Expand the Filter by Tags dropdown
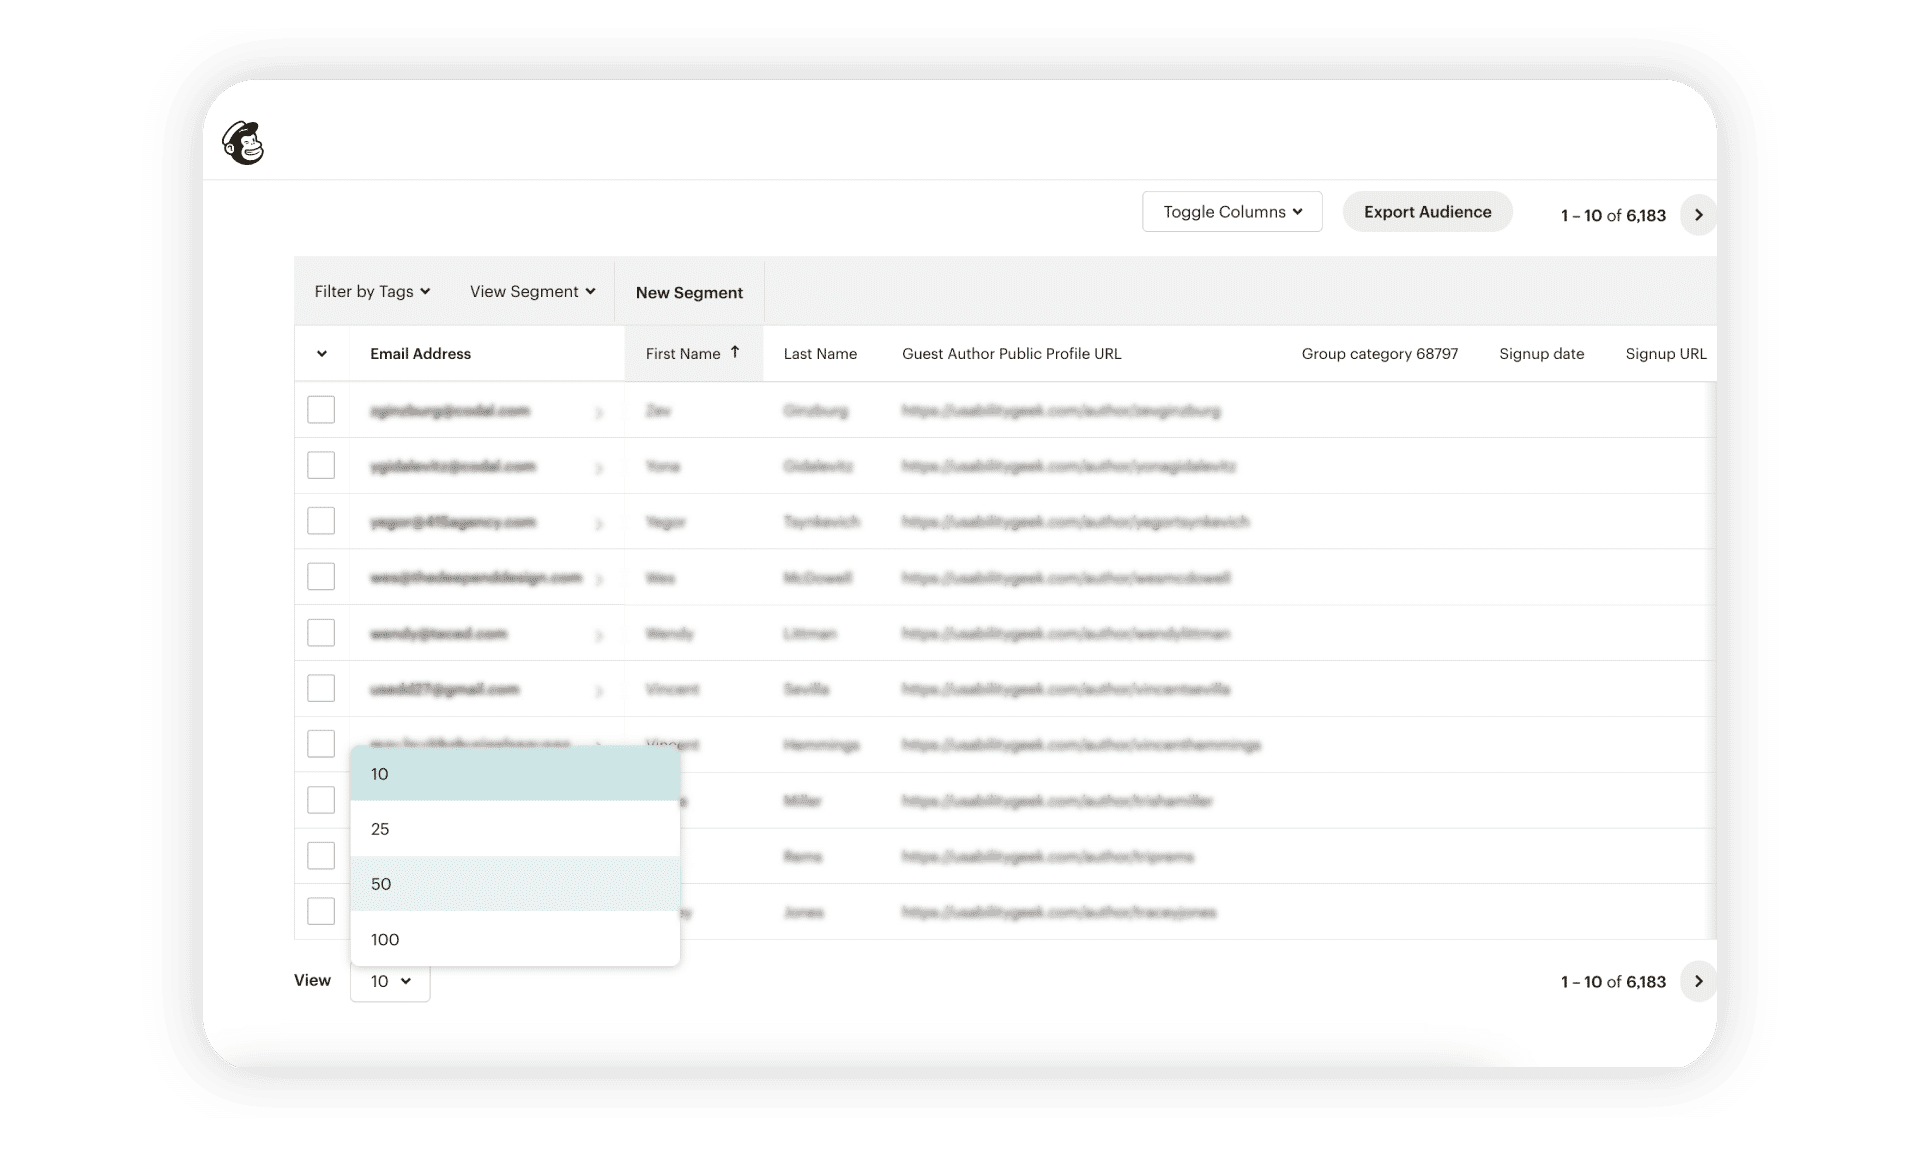 coord(372,291)
